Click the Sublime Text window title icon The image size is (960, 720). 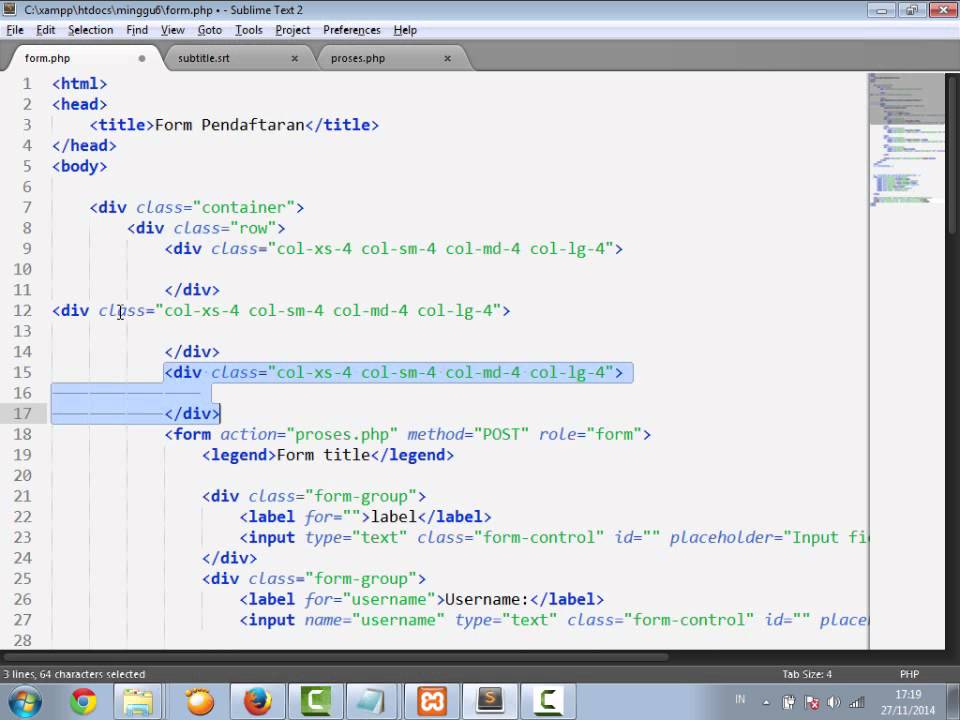click(9, 9)
